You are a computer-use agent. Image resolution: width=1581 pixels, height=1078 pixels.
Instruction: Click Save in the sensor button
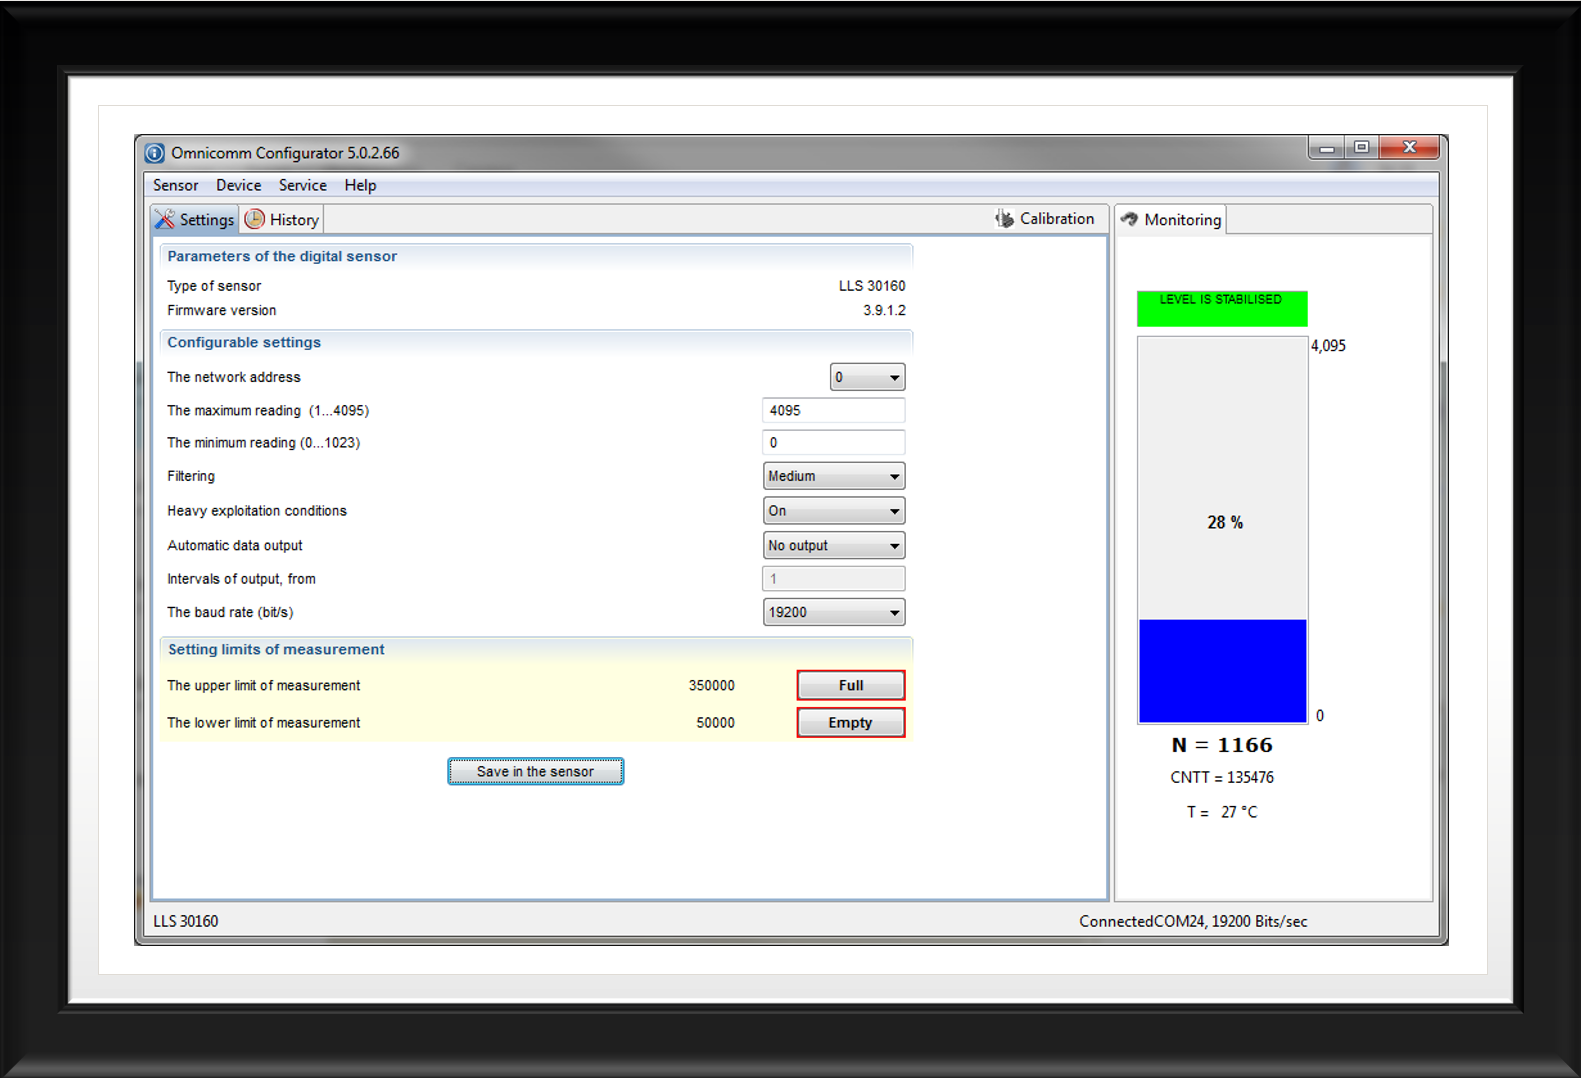(x=535, y=771)
